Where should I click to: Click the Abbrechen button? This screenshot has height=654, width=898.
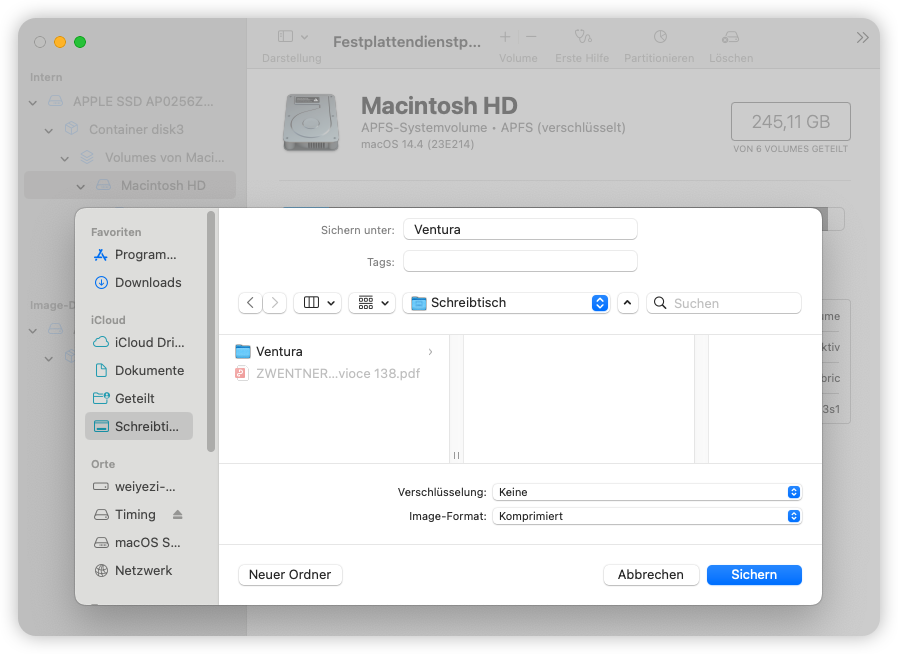coord(651,574)
